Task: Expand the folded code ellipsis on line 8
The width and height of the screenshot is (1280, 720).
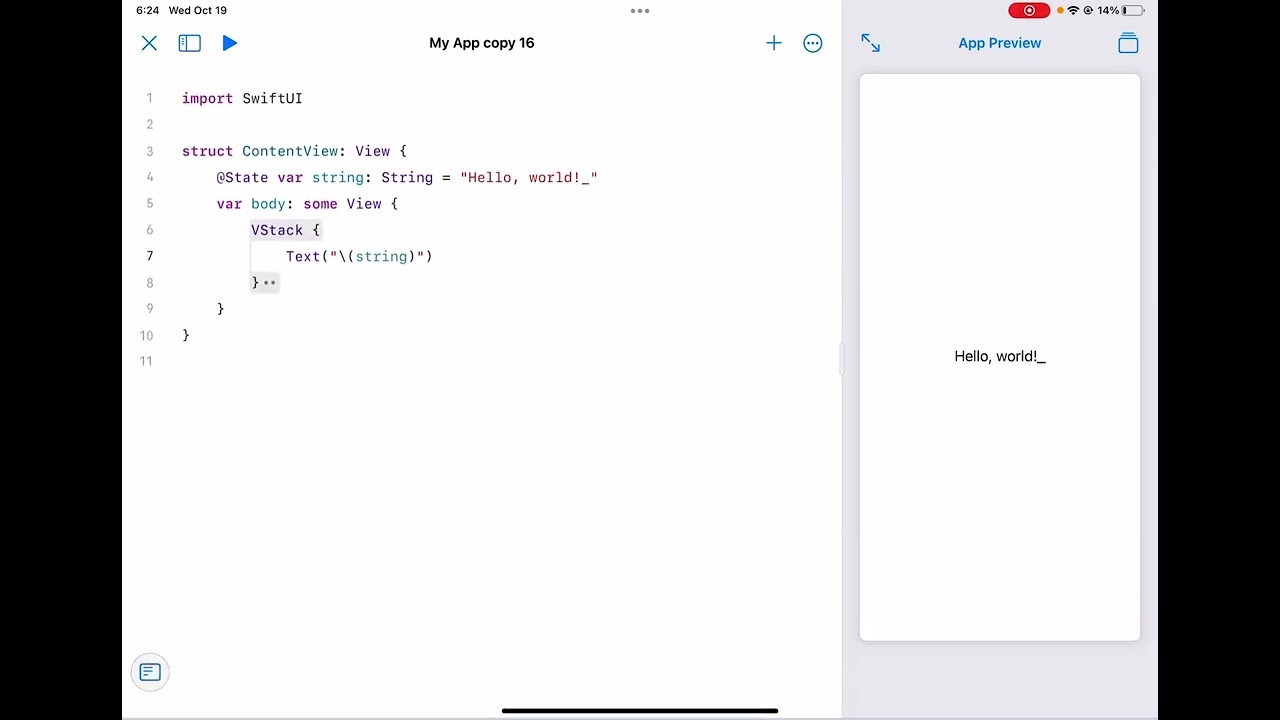Action: tap(269, 283)
